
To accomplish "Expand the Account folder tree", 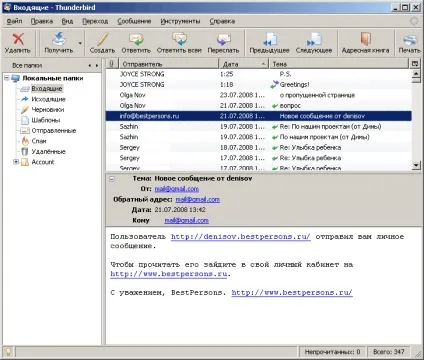I will (x=16, y=162).
